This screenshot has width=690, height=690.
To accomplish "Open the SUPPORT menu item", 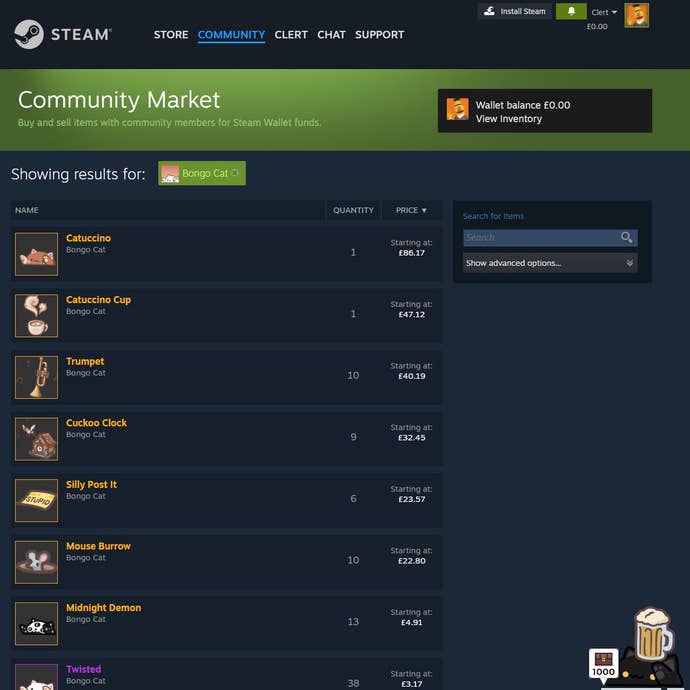I will (x=379, y=35).
